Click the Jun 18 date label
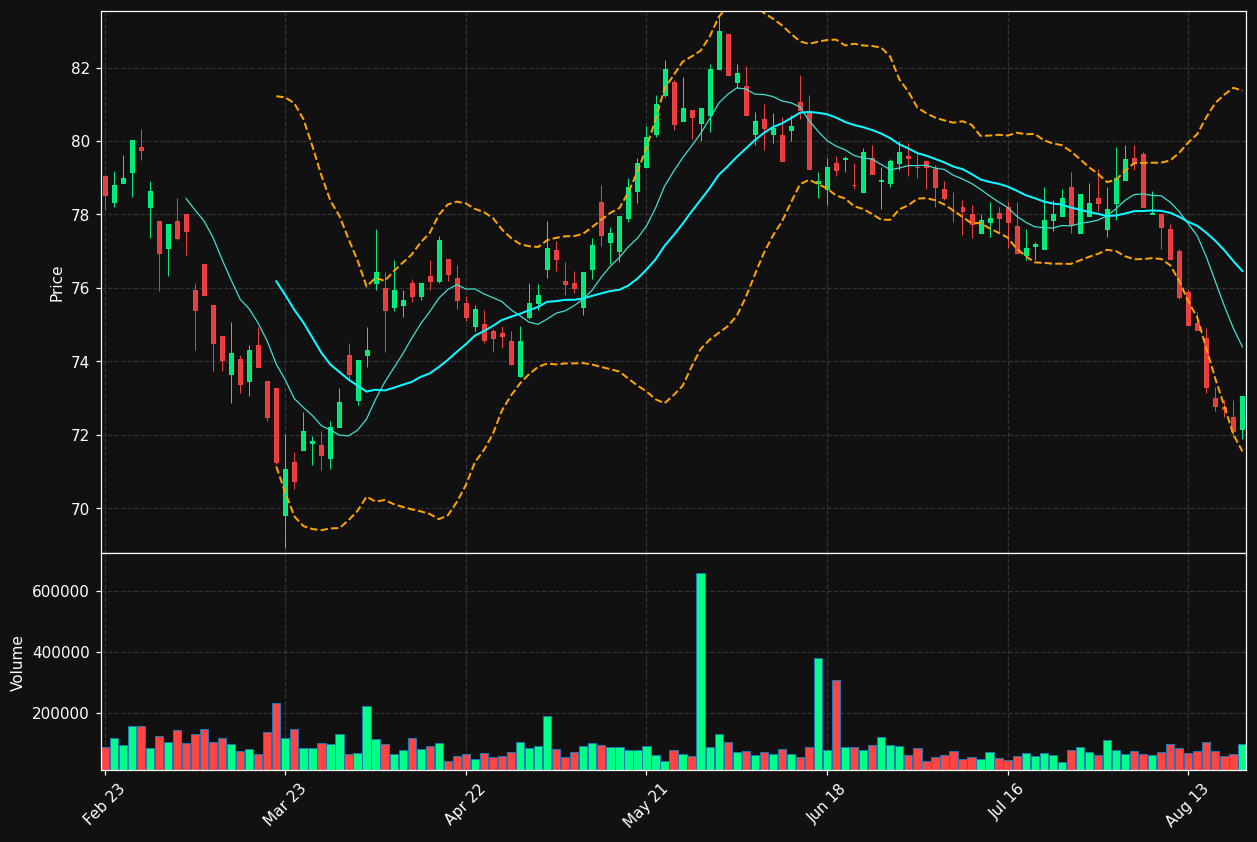Viewport: 1257px width, 842px height. click(x=825, y=805)
